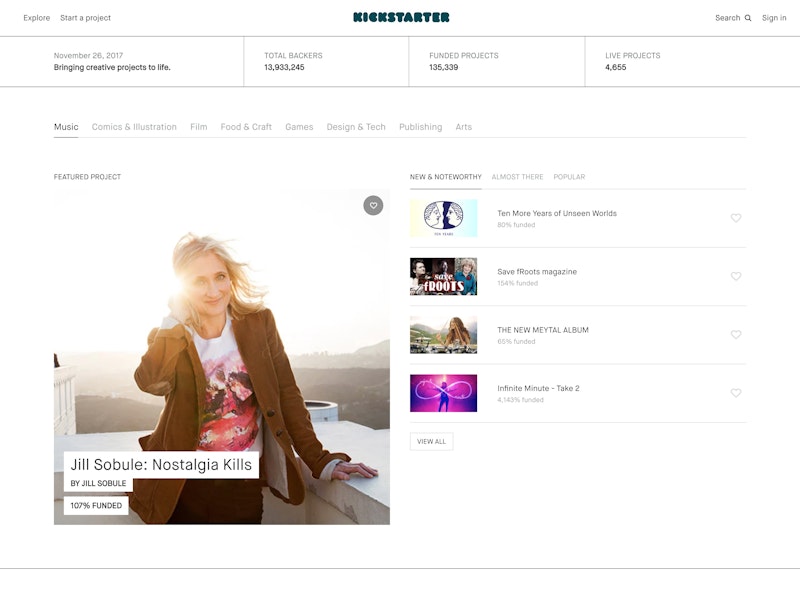Go to Start a project

[x=85, y=18]
